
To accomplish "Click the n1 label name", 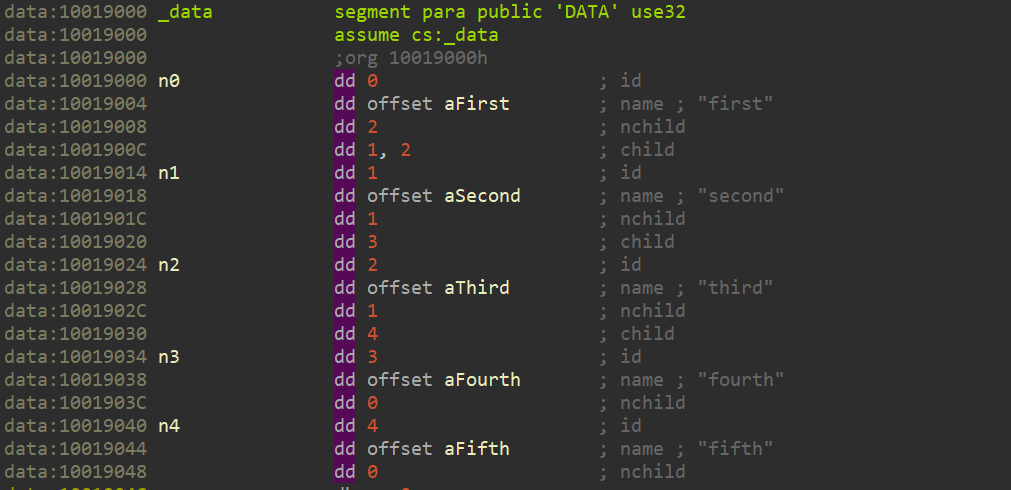I will pyautogui.click(x=169, y=173).
